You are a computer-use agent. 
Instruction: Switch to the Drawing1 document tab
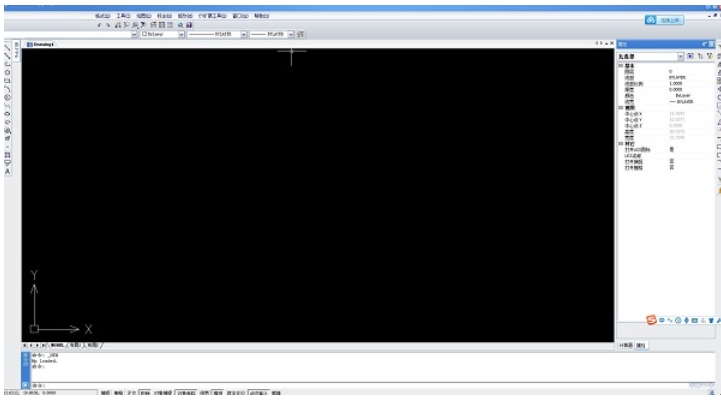click(41, 45)
